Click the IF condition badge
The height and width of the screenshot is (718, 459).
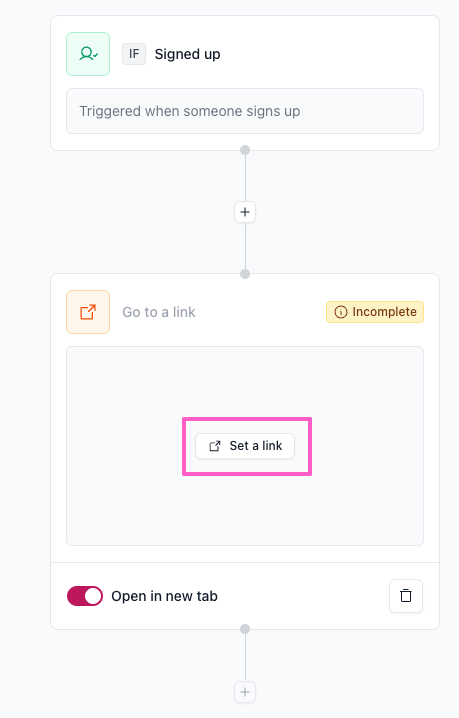[x=134, y=54]
